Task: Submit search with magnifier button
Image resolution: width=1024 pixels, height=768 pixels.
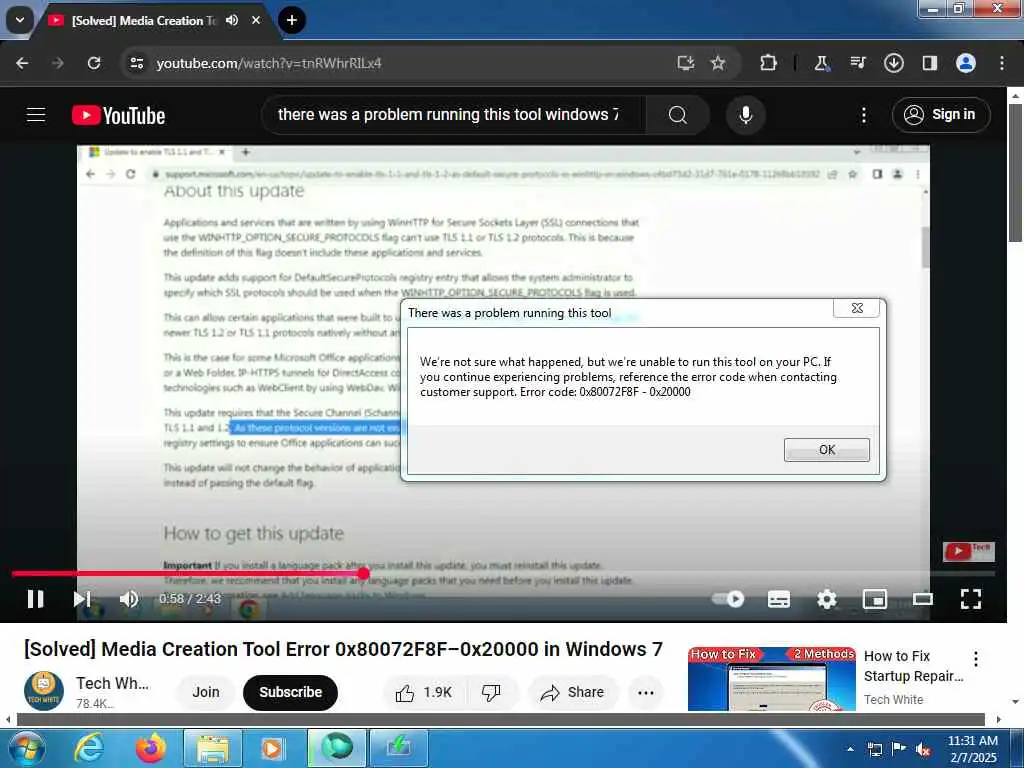Action: click(678, 115)
